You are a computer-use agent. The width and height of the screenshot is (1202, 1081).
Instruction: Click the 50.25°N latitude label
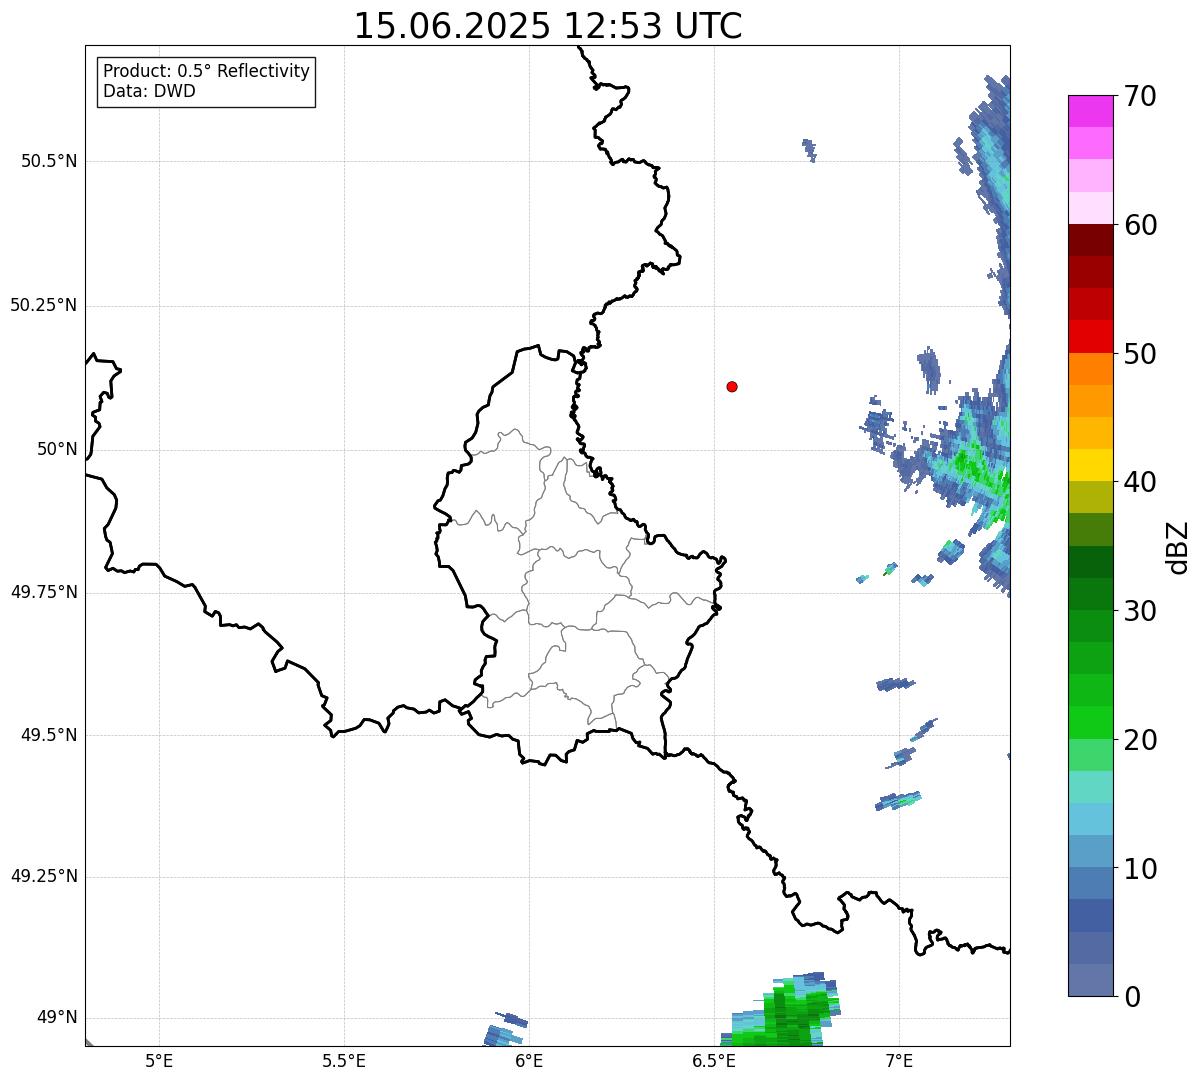[x=44, y=305]
